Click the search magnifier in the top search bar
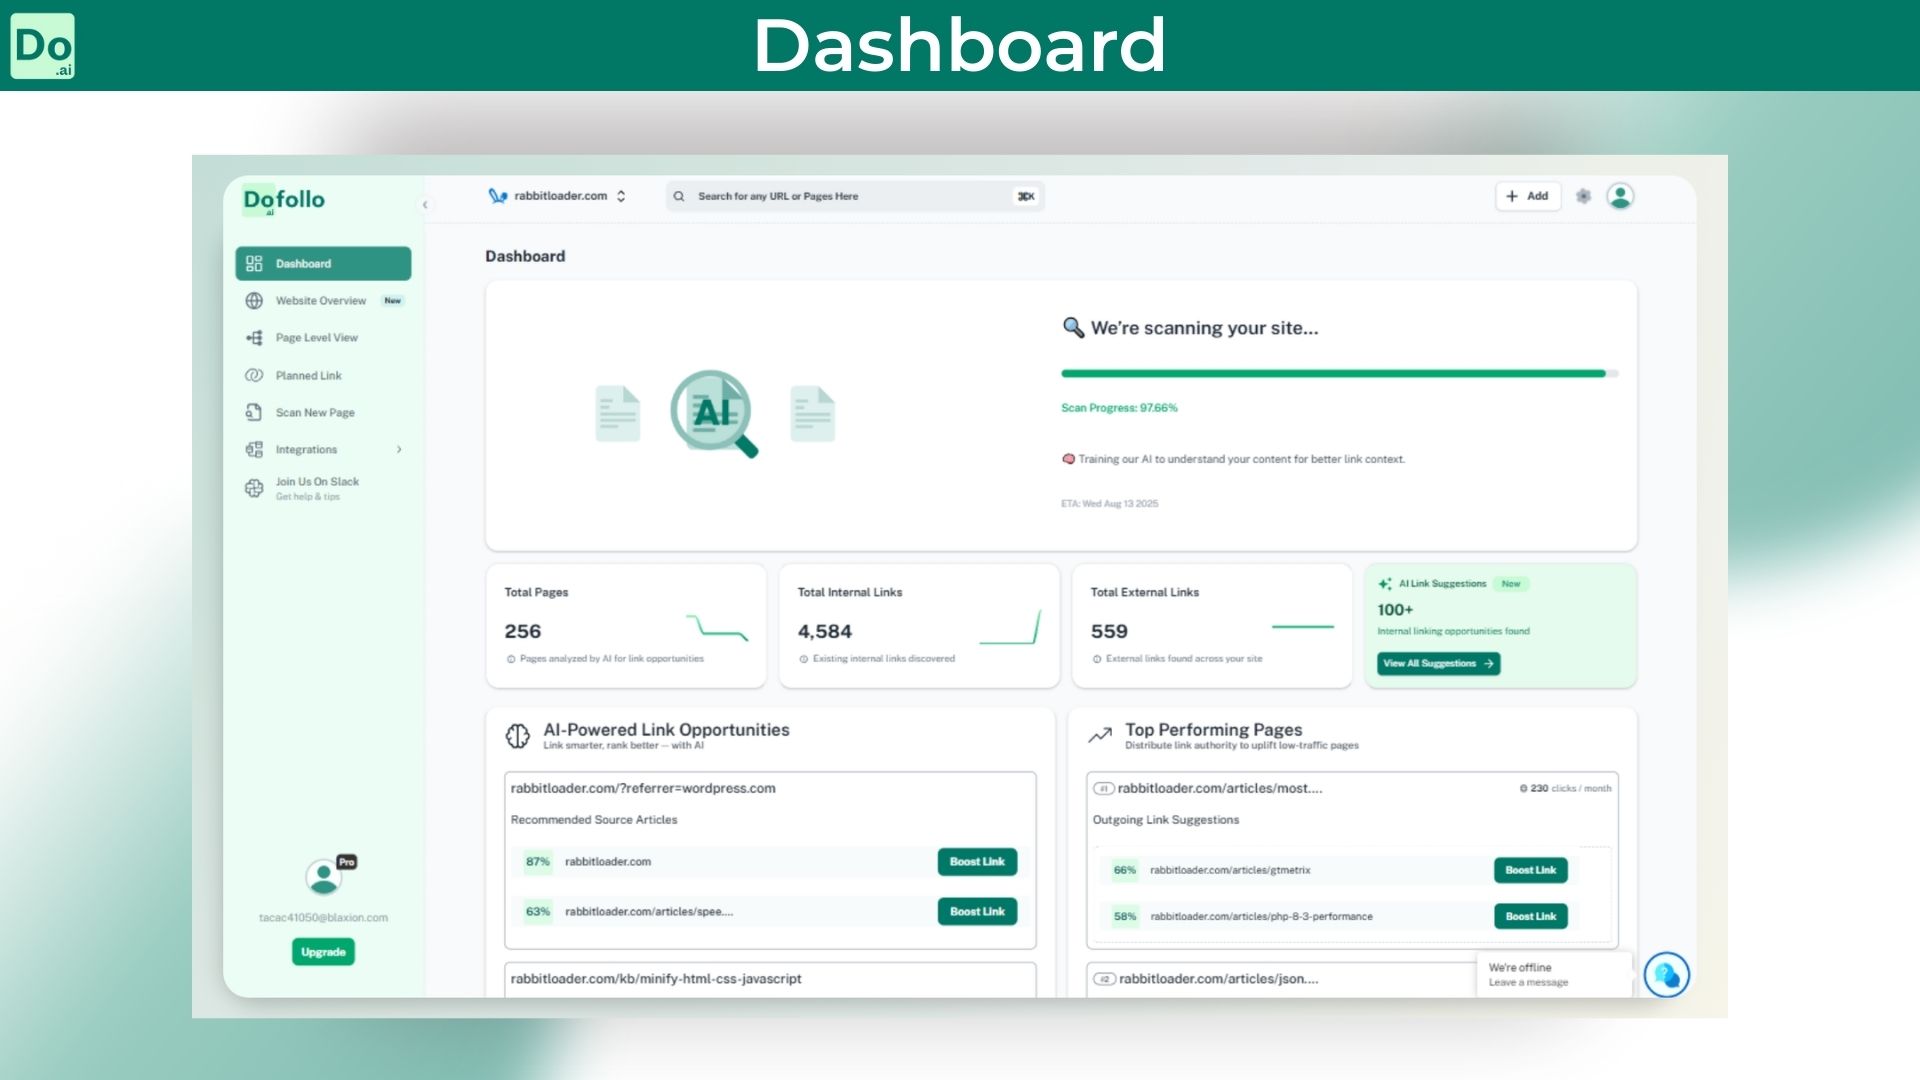Image resolution: width=1920 pixels, height=1080 pixels. 679,196
